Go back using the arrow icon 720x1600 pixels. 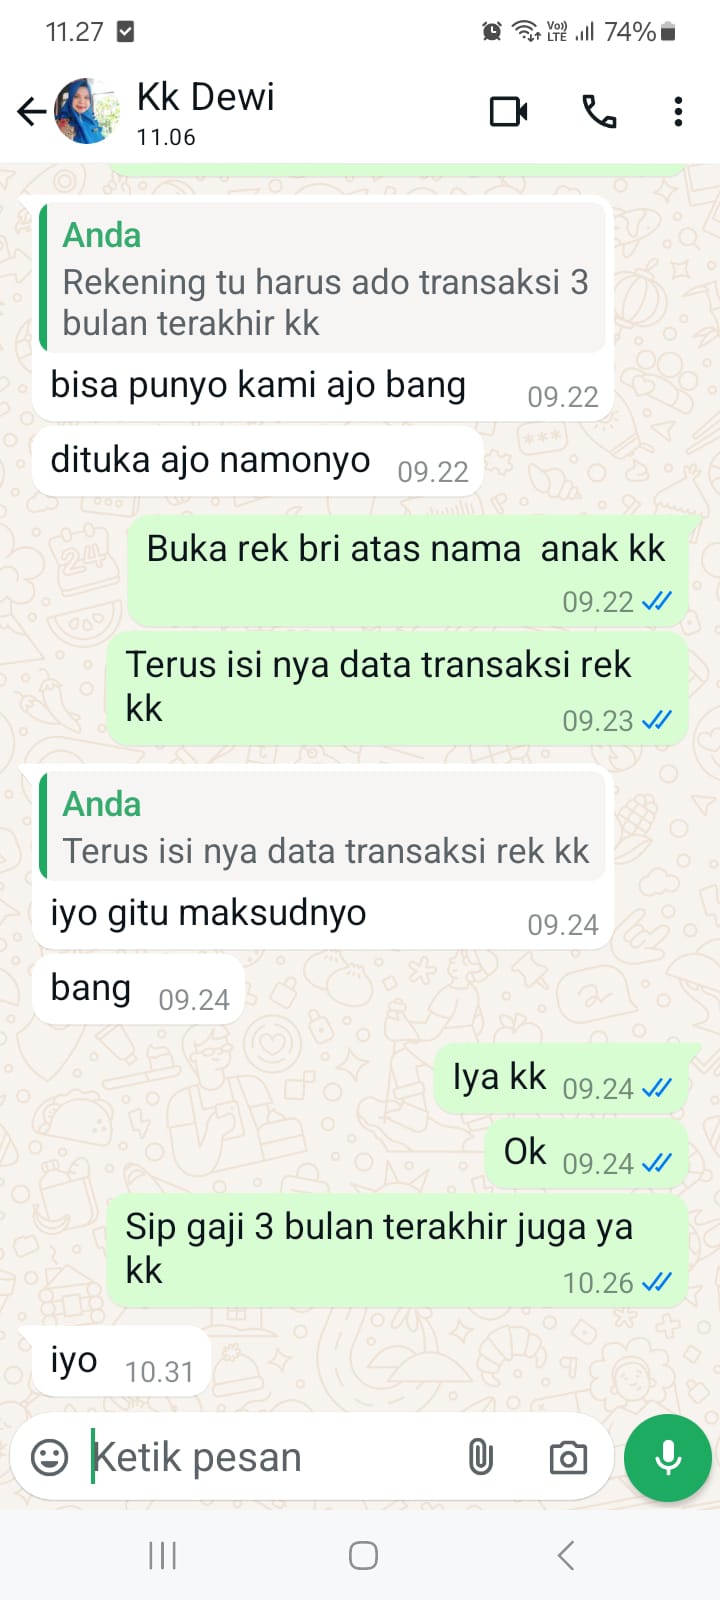[32, 111]
